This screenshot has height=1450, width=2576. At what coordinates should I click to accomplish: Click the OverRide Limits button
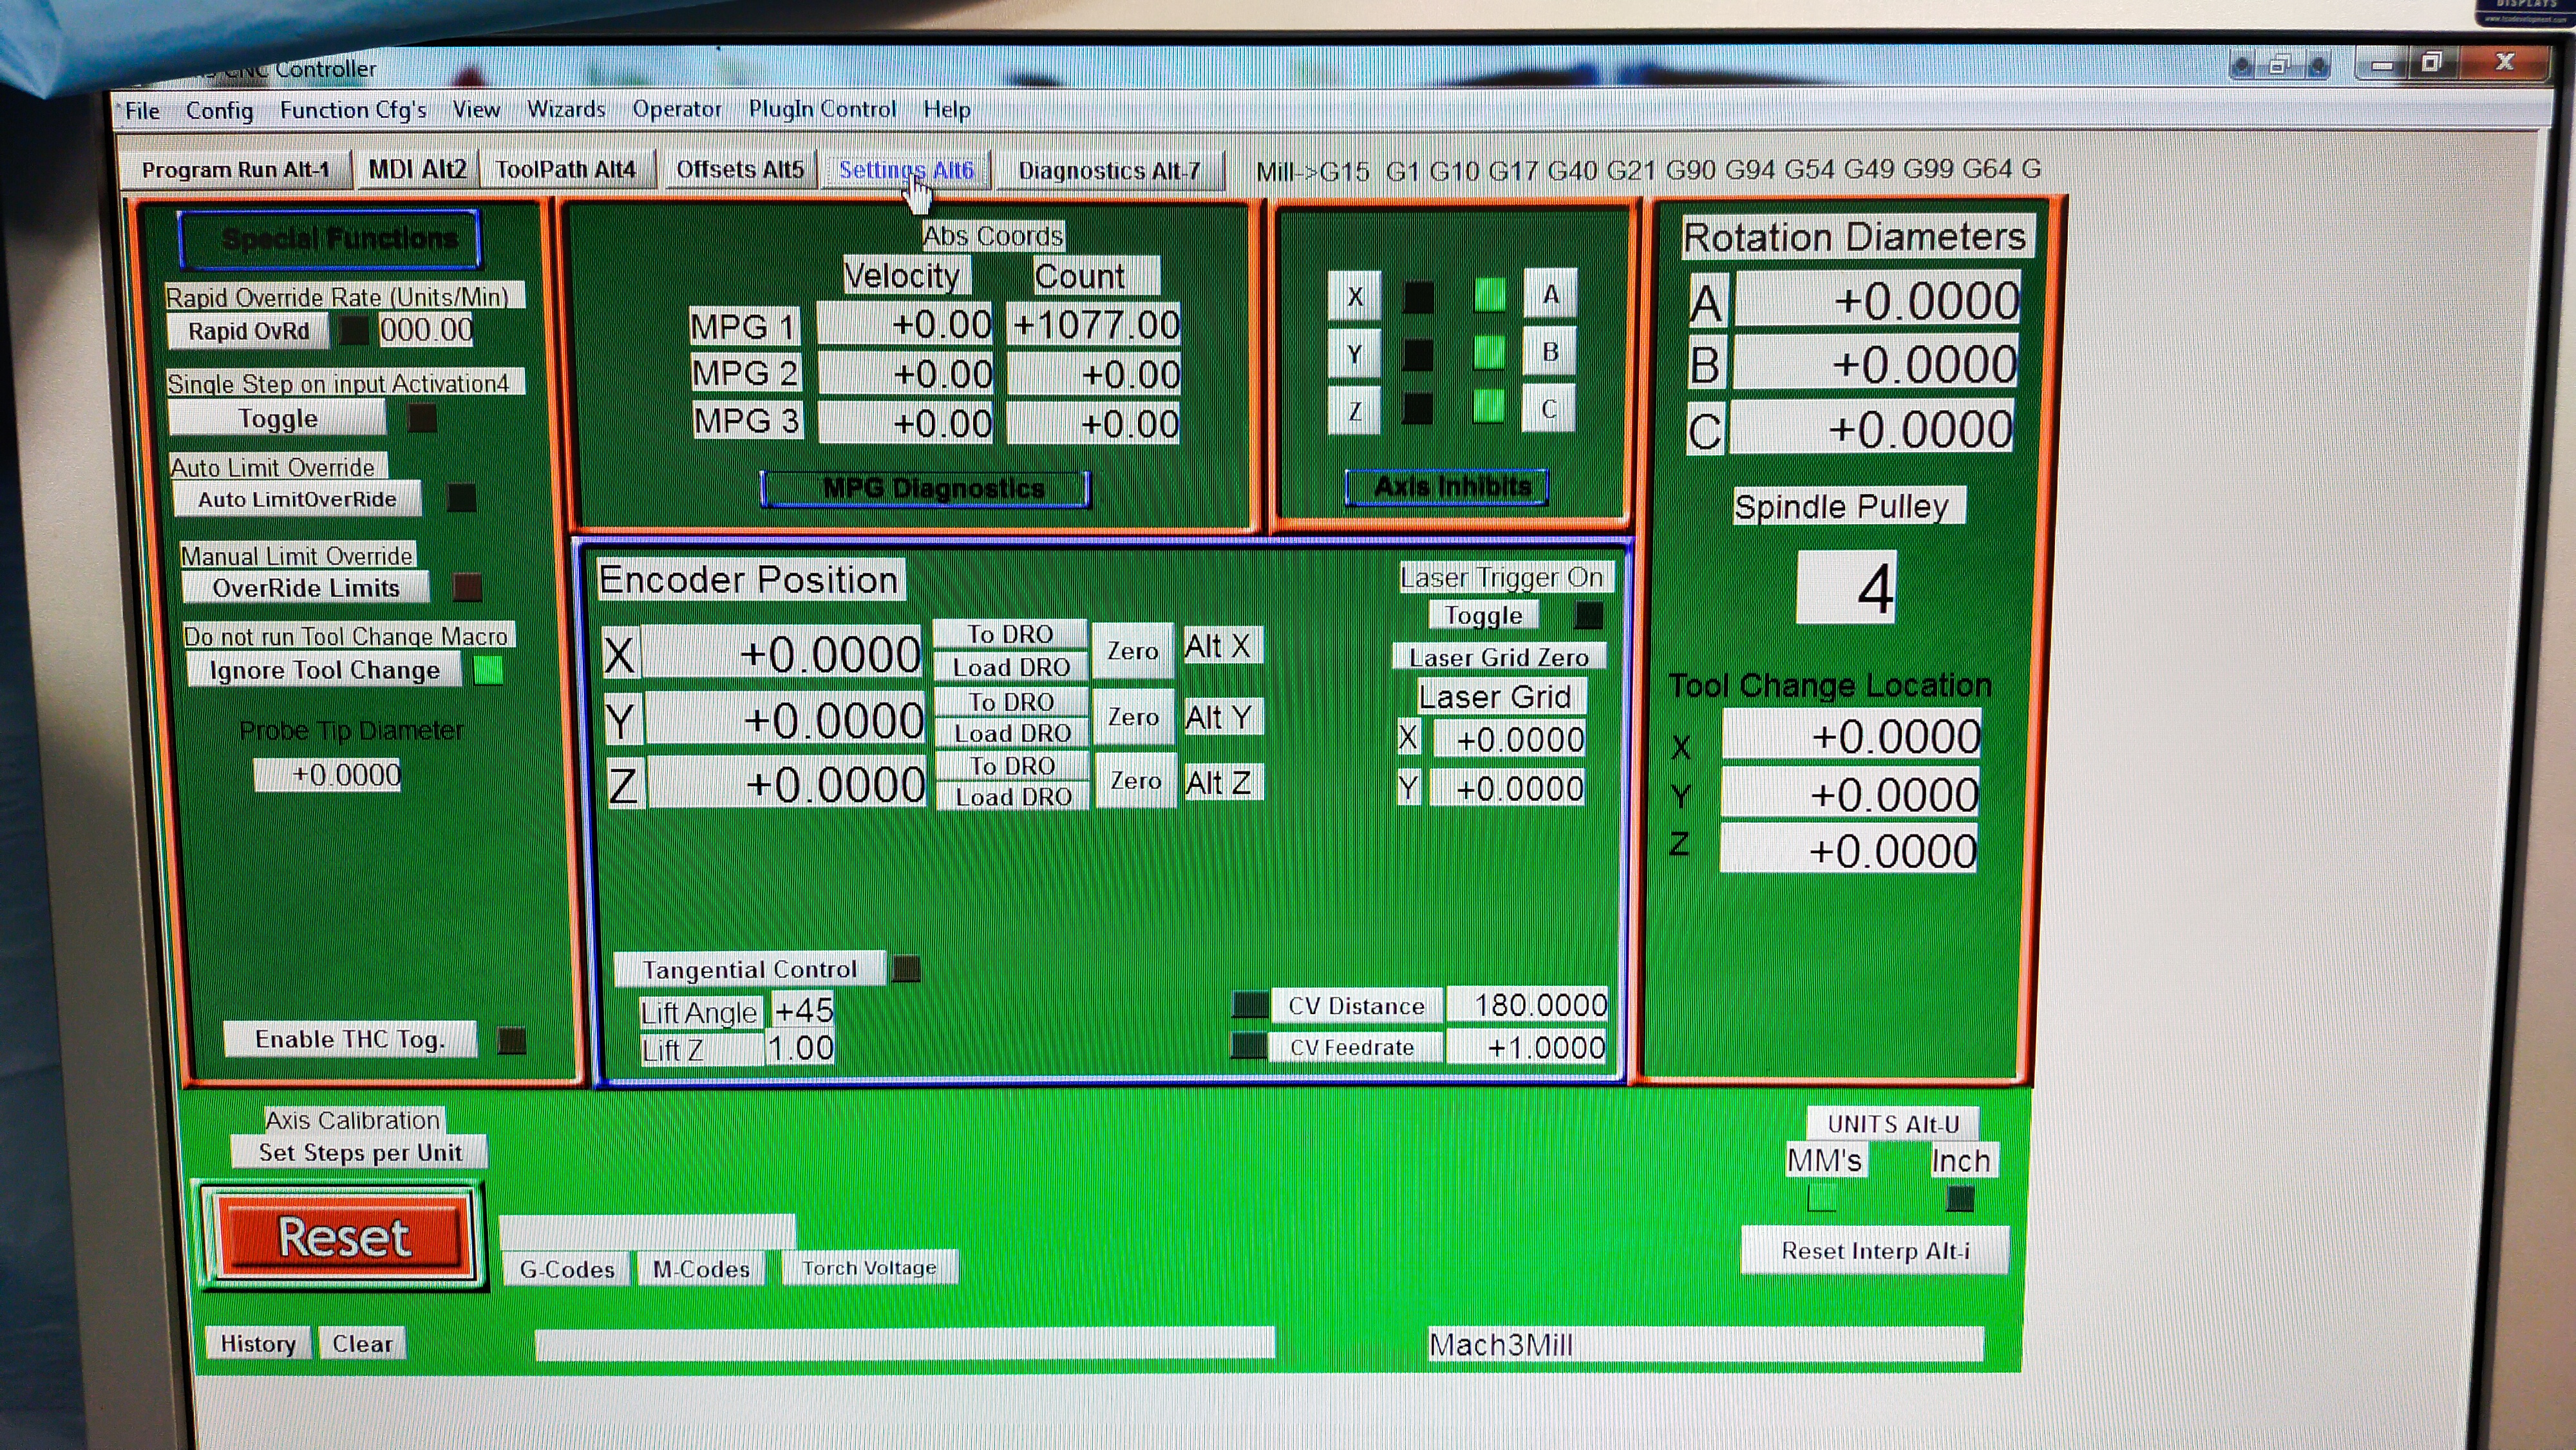tap(306, 588)
